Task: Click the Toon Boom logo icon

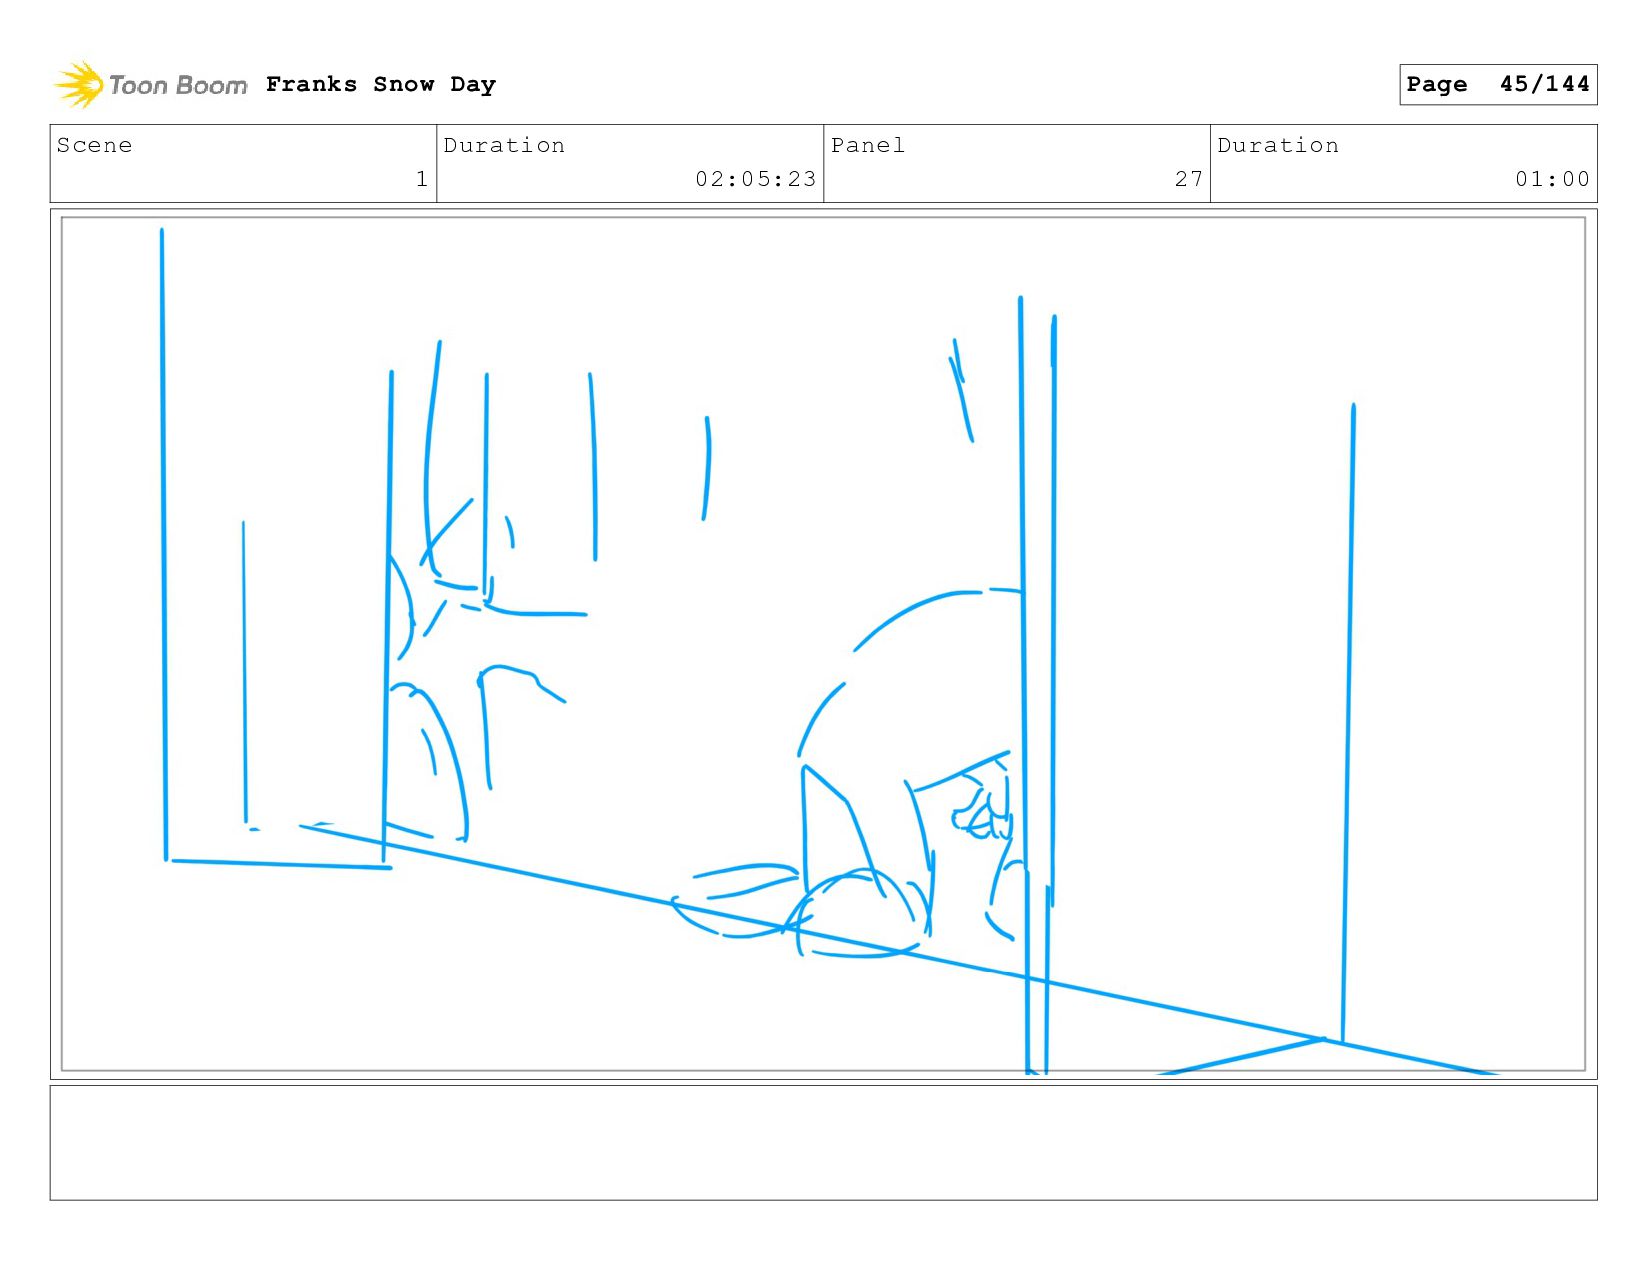Action: click(78, 85)
